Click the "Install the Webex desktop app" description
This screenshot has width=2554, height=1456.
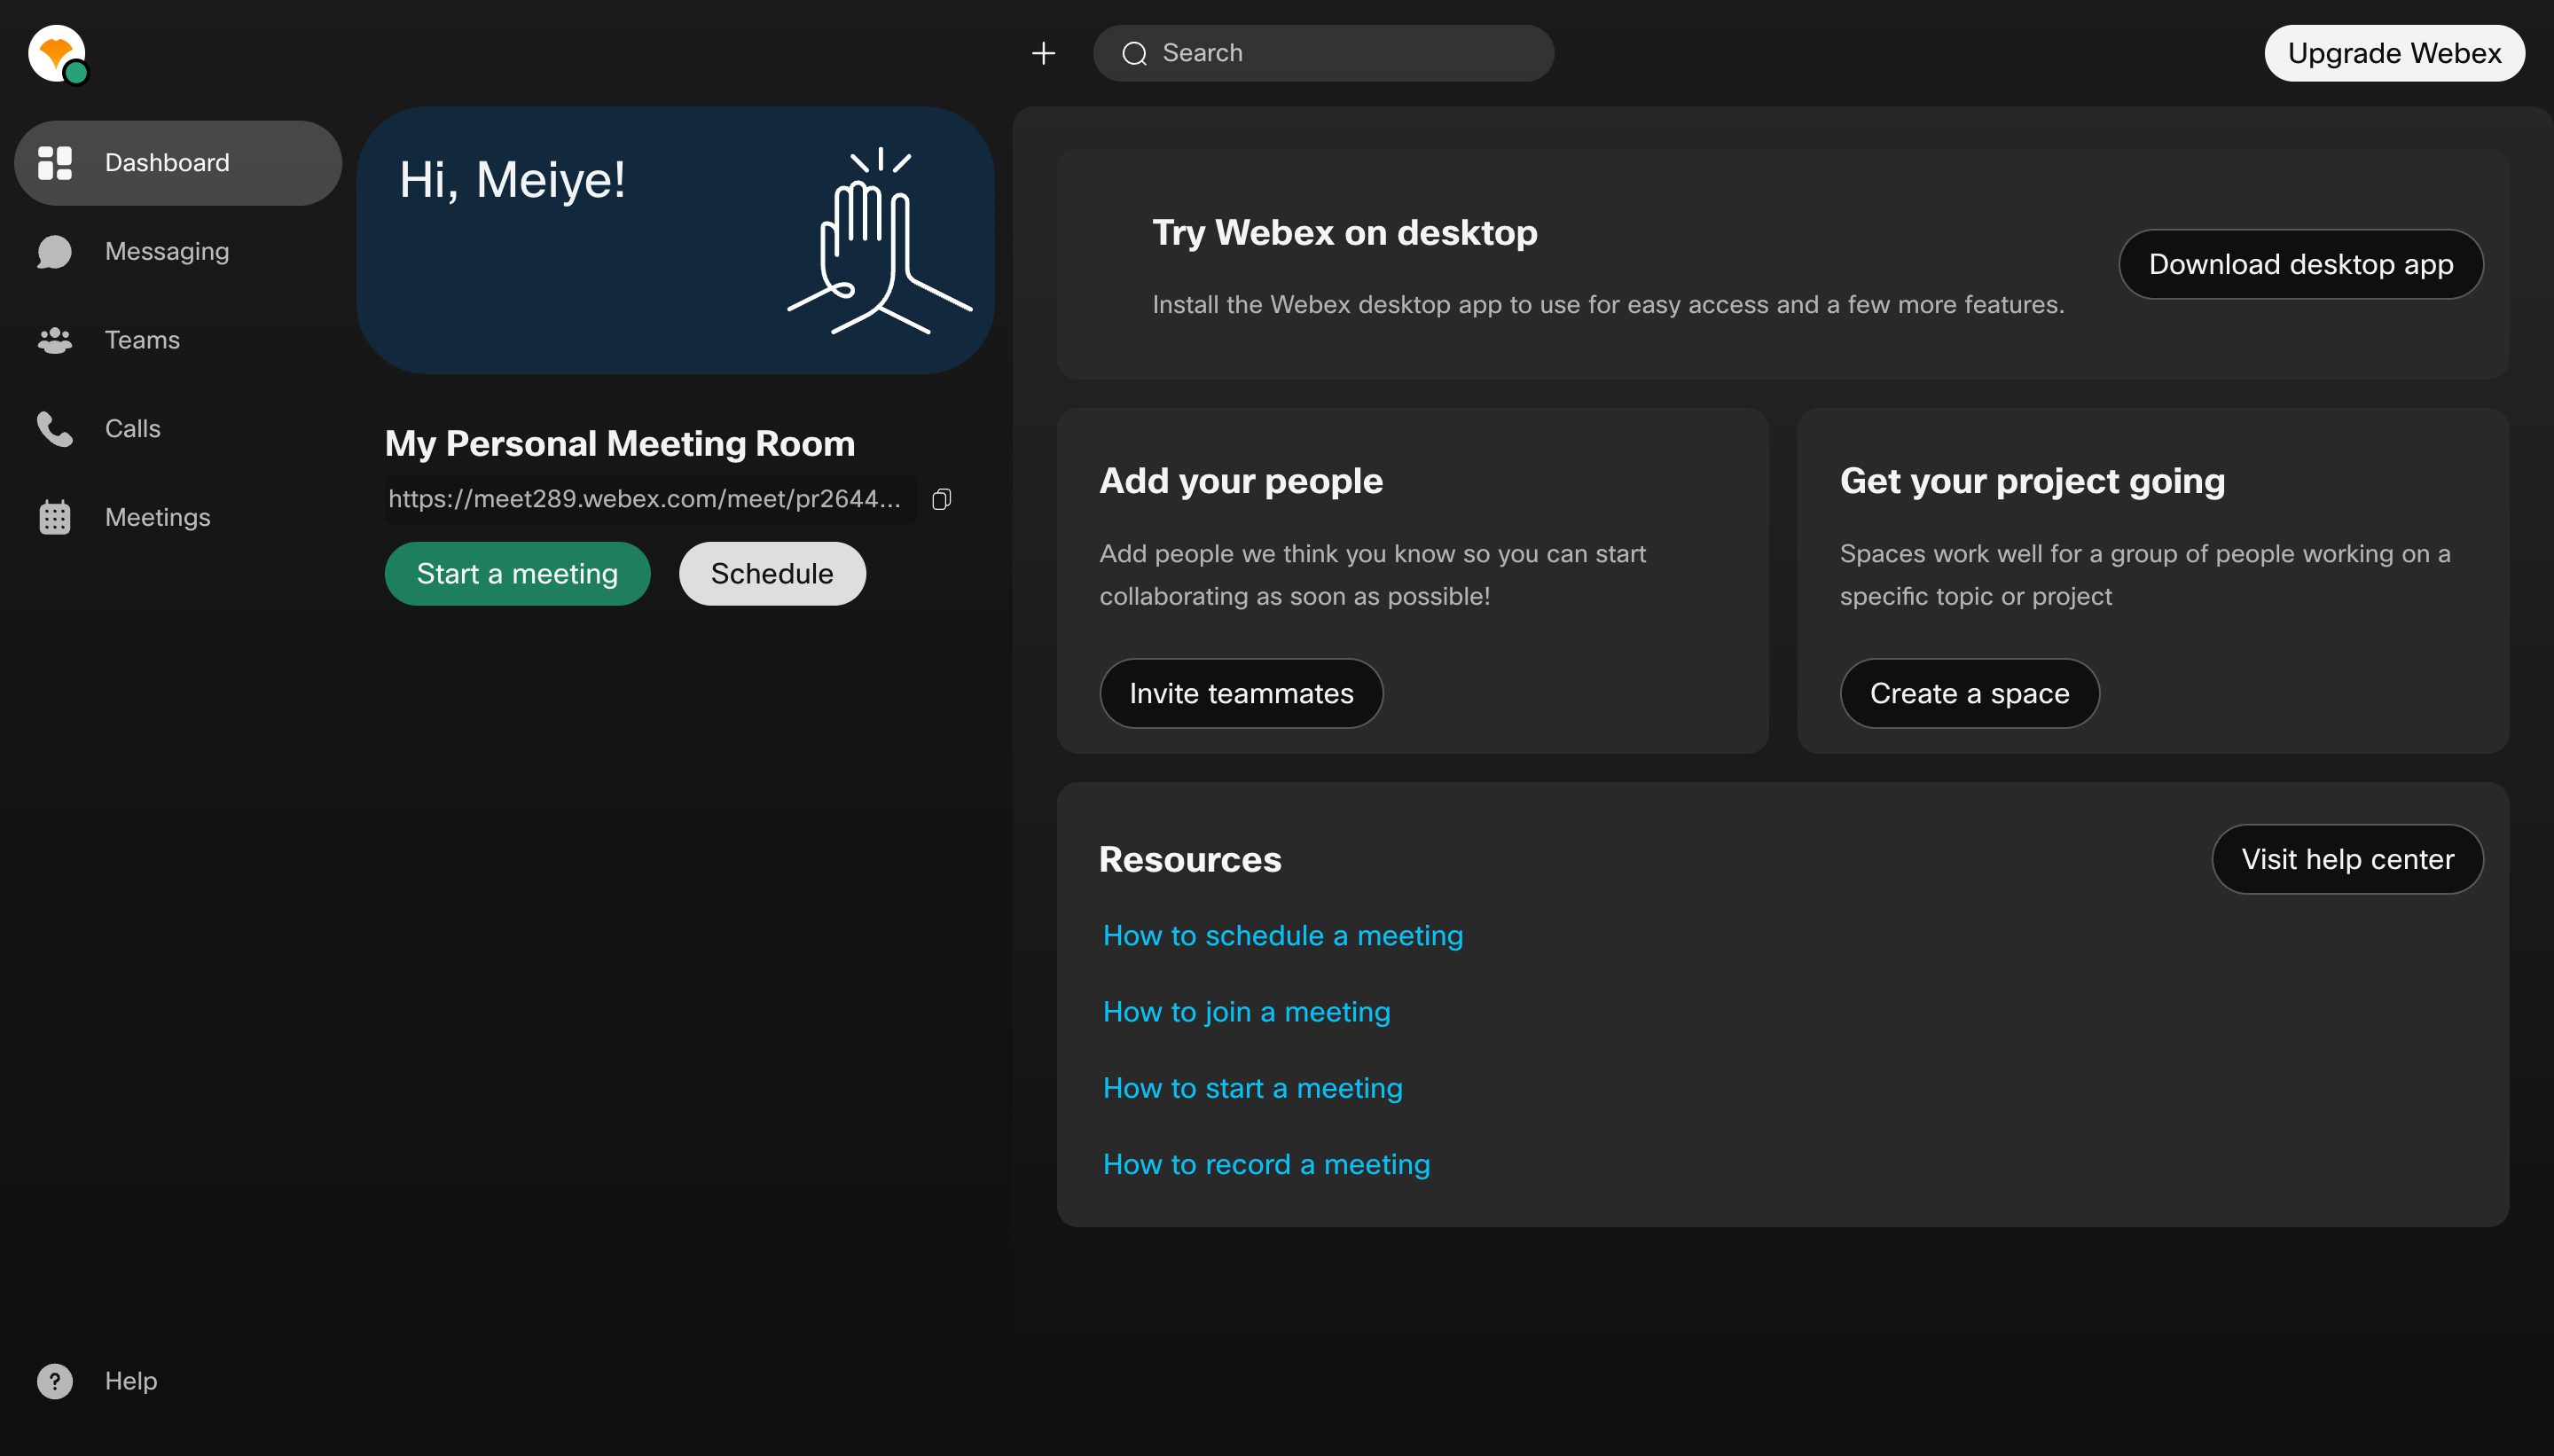click(x=1608, y=305)
